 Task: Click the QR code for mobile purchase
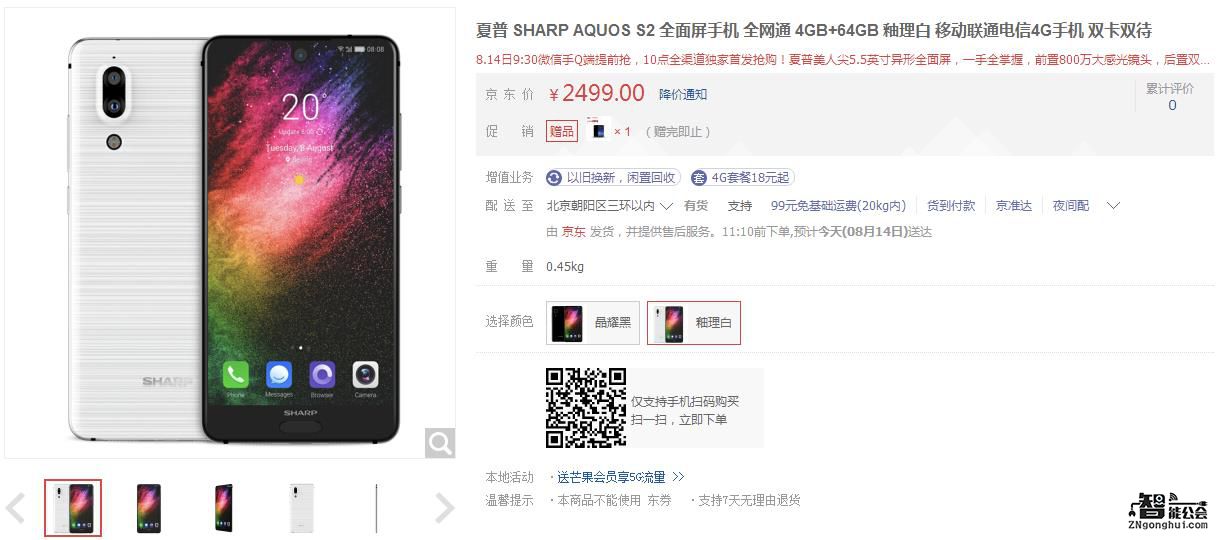tap(586, 407)
